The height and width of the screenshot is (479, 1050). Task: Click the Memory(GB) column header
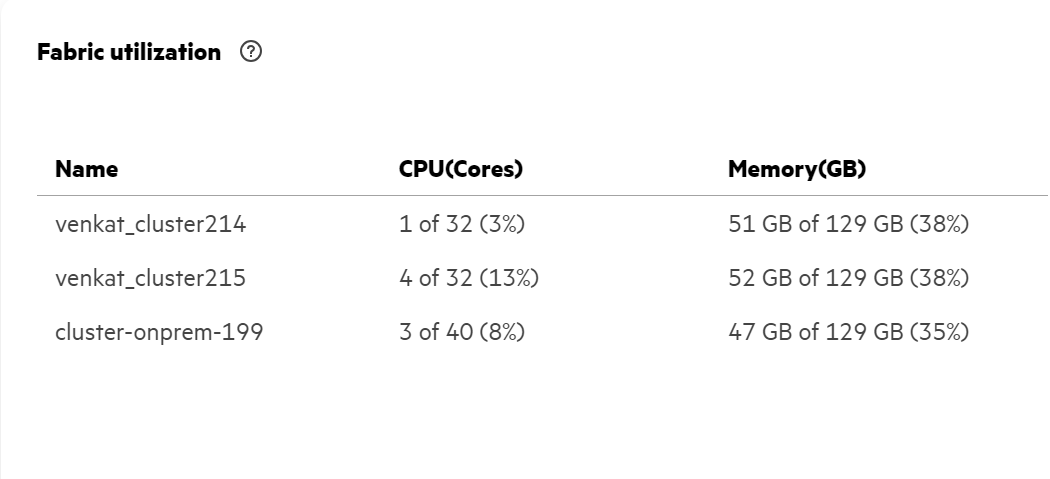797,169
